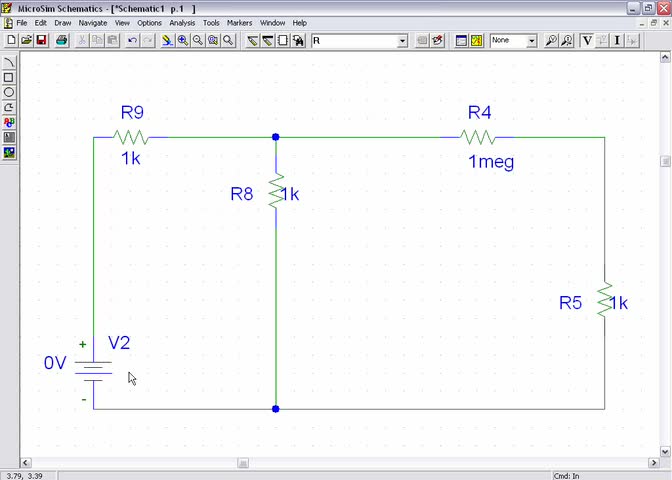This screenshot has height=480, width=672.
Task: Toggle bias current display I button
Action: pos(617,40)
